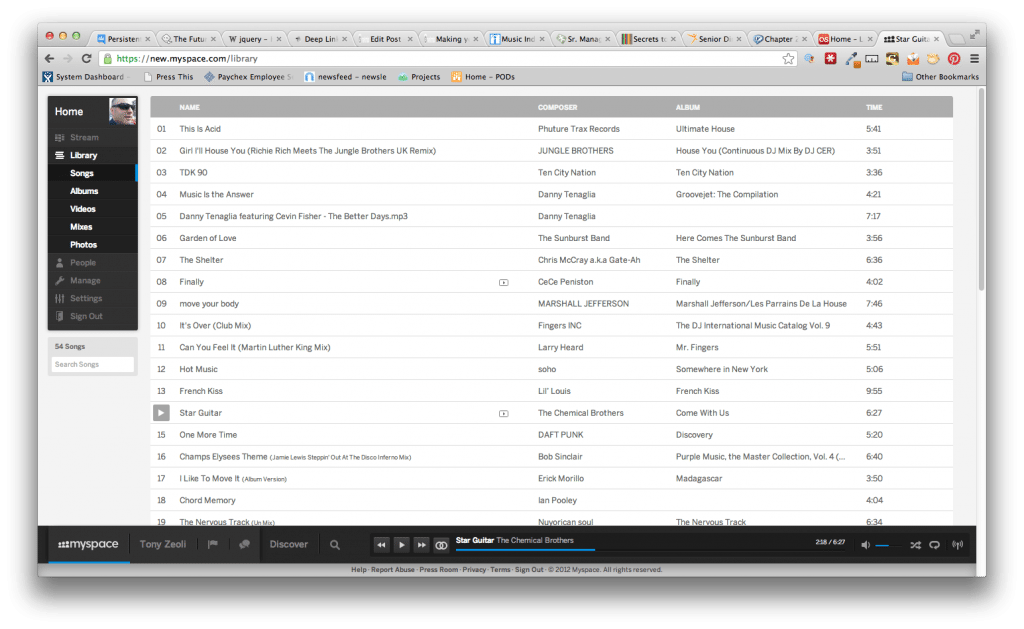Select the song One More Time
Image resolution: width=1024 pixels, height=629 pixels.
point(208,435)
